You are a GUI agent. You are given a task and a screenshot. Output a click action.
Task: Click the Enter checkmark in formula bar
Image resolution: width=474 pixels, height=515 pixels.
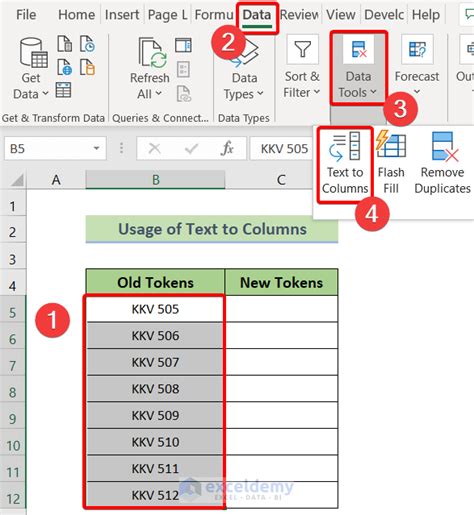[191, 148]
